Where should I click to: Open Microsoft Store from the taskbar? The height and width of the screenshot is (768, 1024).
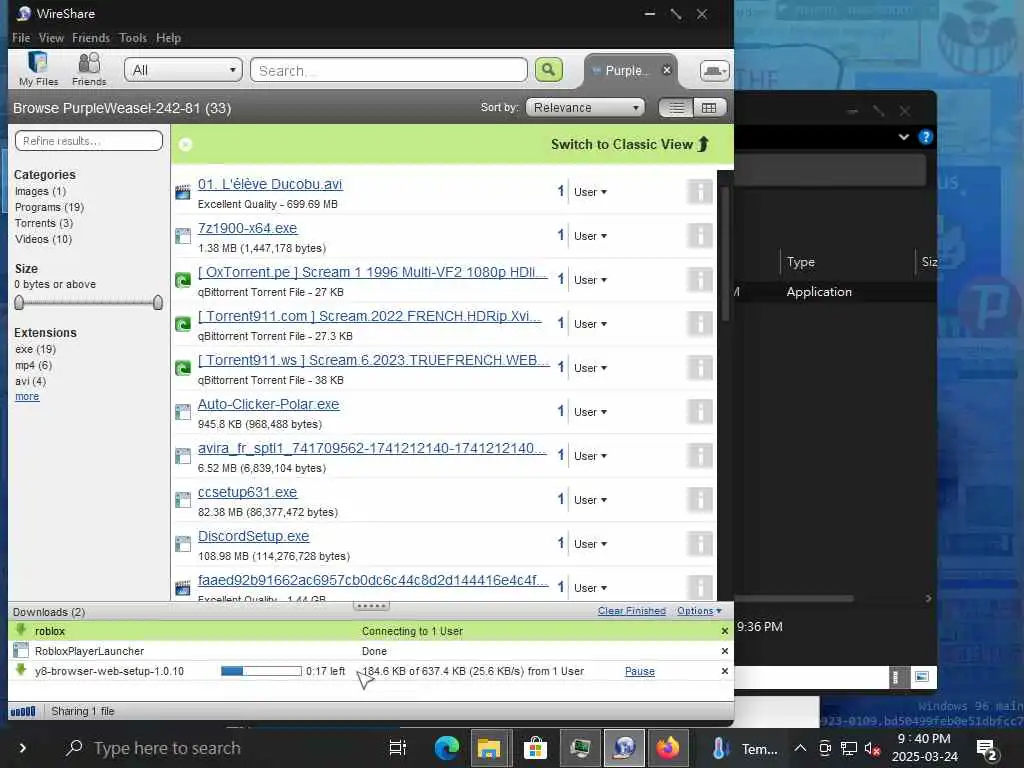[534, 748]
